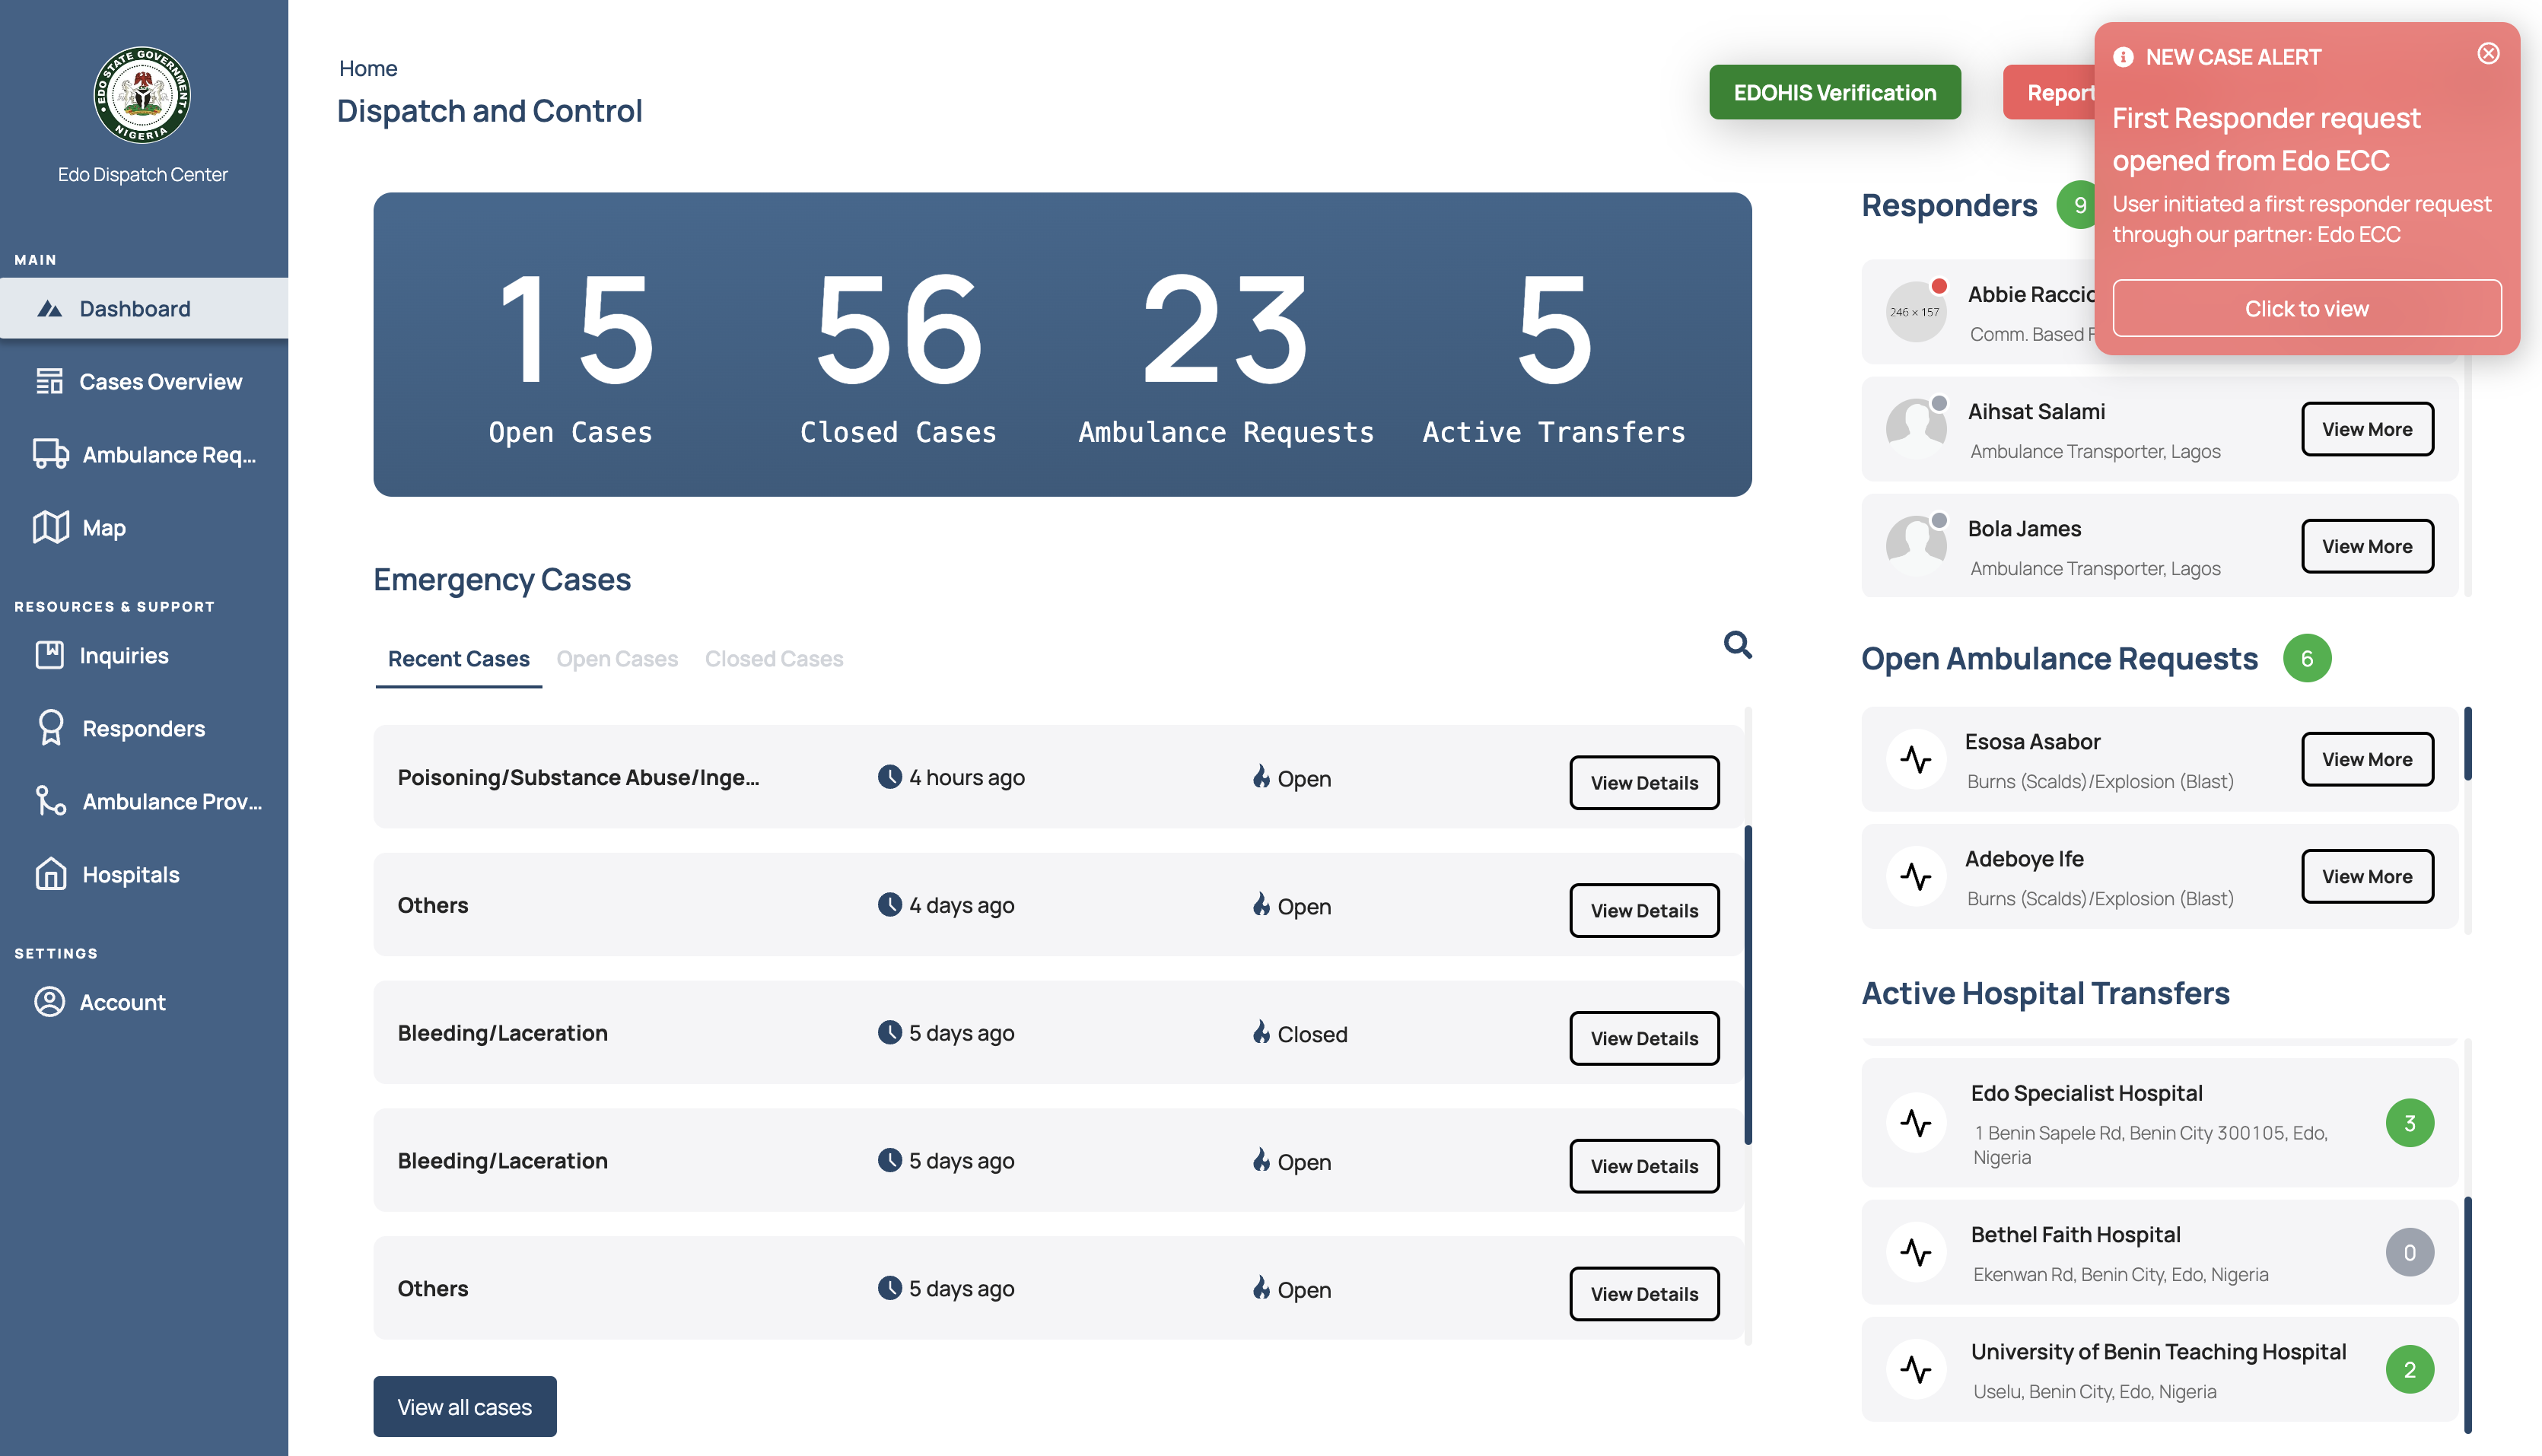Click the Edo State Government logo
The height and width of the screenshot is (1456, 2542).
pyautogui.click(x=142, y=95)
